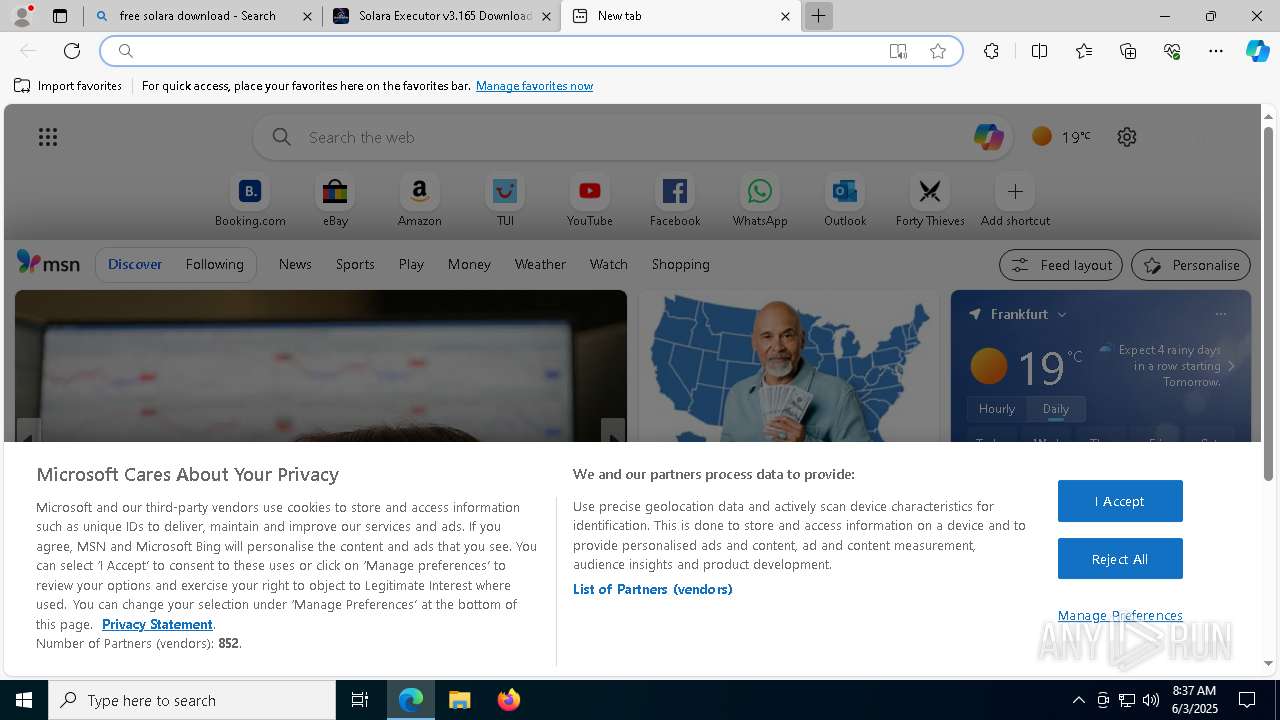
Task: Open the Play section
Action: click(411, 264)
